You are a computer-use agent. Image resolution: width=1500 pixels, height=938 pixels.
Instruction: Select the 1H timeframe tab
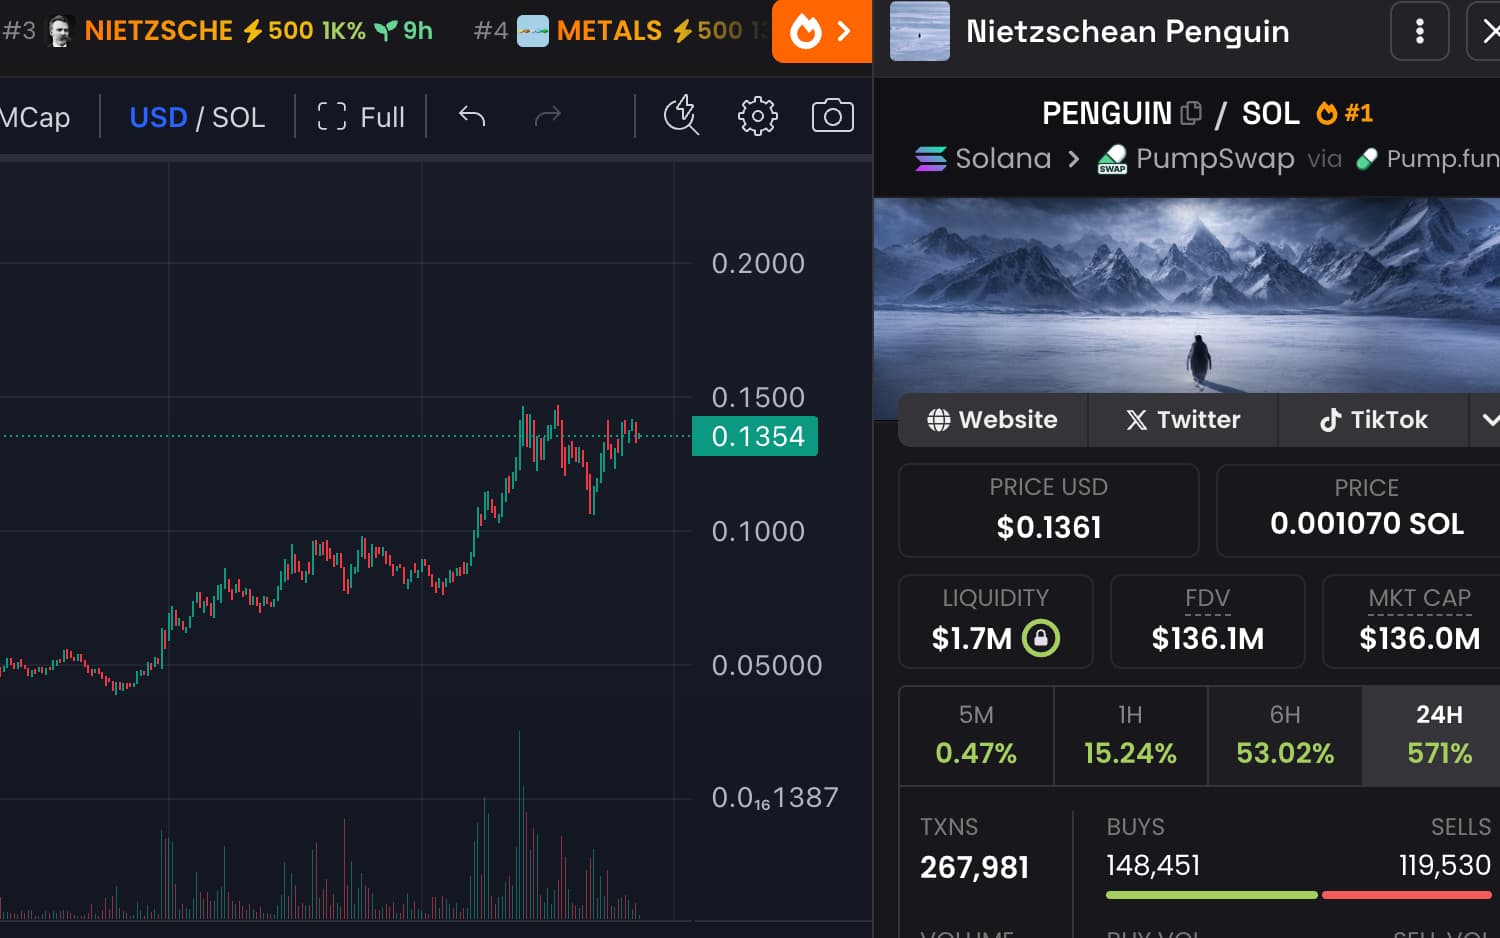tap(1130, 735)
